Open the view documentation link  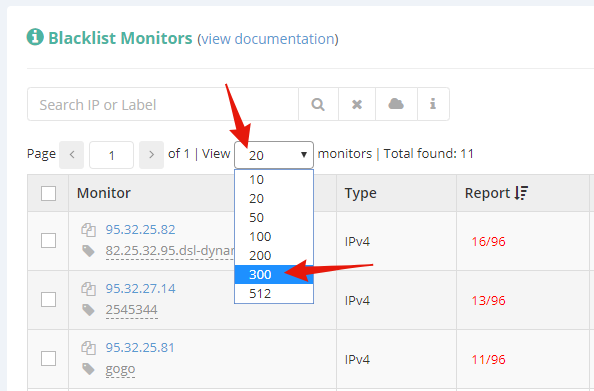[x=267, y=39]
